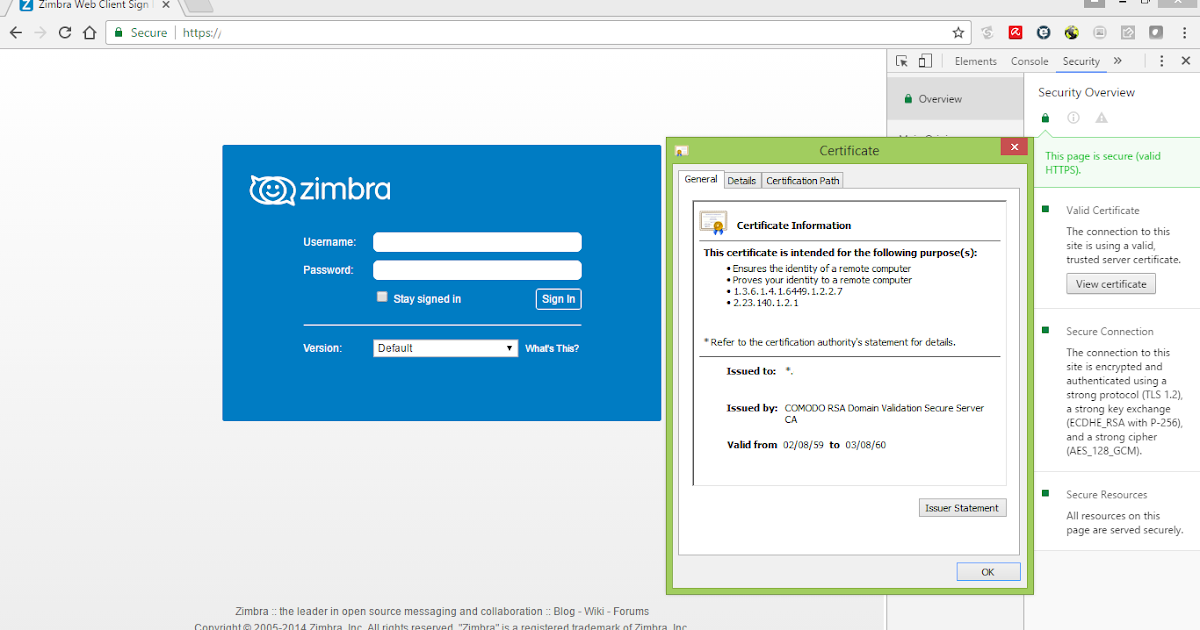Screen dimensions: 1200x630
Task: Click the 'Valid Certificate' heading
Action: coord(1103,210)
